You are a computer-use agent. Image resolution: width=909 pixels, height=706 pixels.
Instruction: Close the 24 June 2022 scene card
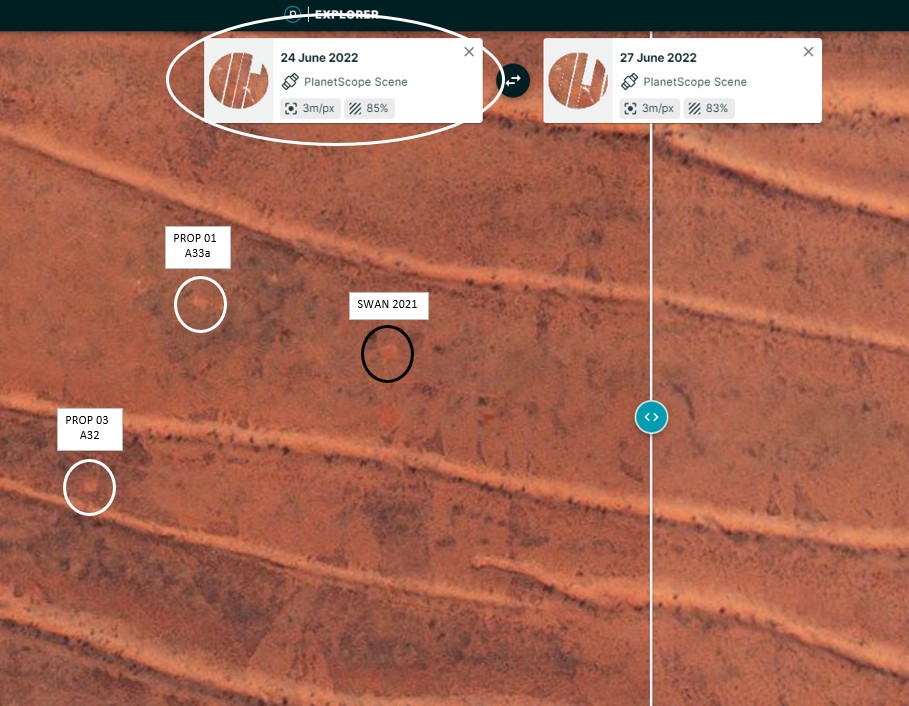(x=469, y=52)
